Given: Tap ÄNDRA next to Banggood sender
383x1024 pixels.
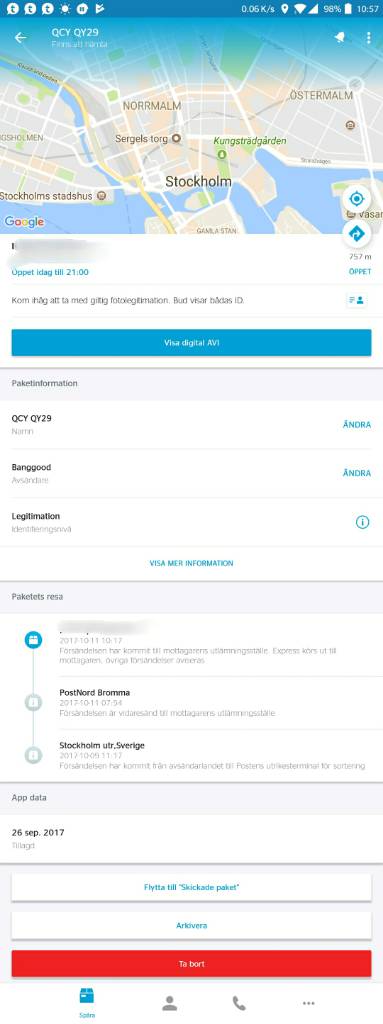Looking at the screenshot, I should pos(357,473).
